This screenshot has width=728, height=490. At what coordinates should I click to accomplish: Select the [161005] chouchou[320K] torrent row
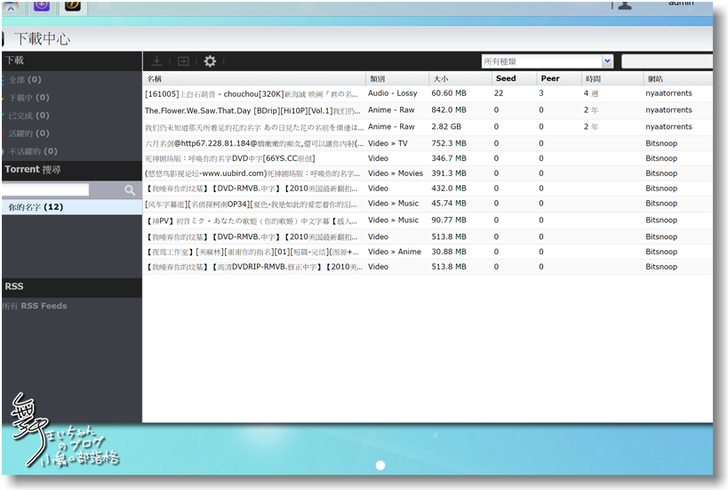click(x=428, y=93)
